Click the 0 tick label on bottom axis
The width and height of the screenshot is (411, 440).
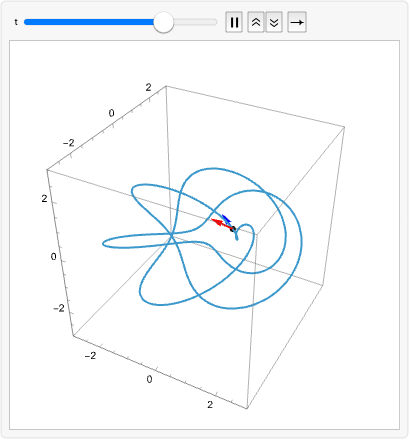point(149,379)
